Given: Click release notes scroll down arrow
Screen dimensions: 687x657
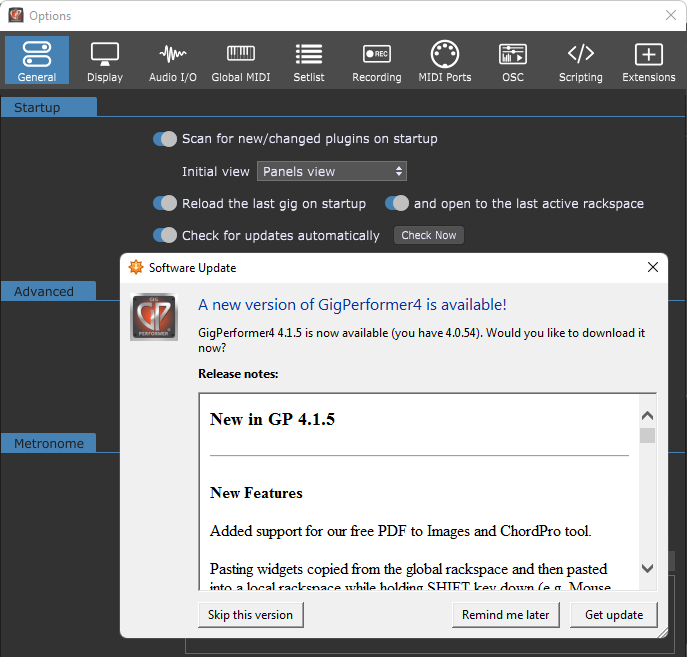Looking at the screenshot, I should coord(648,569).
